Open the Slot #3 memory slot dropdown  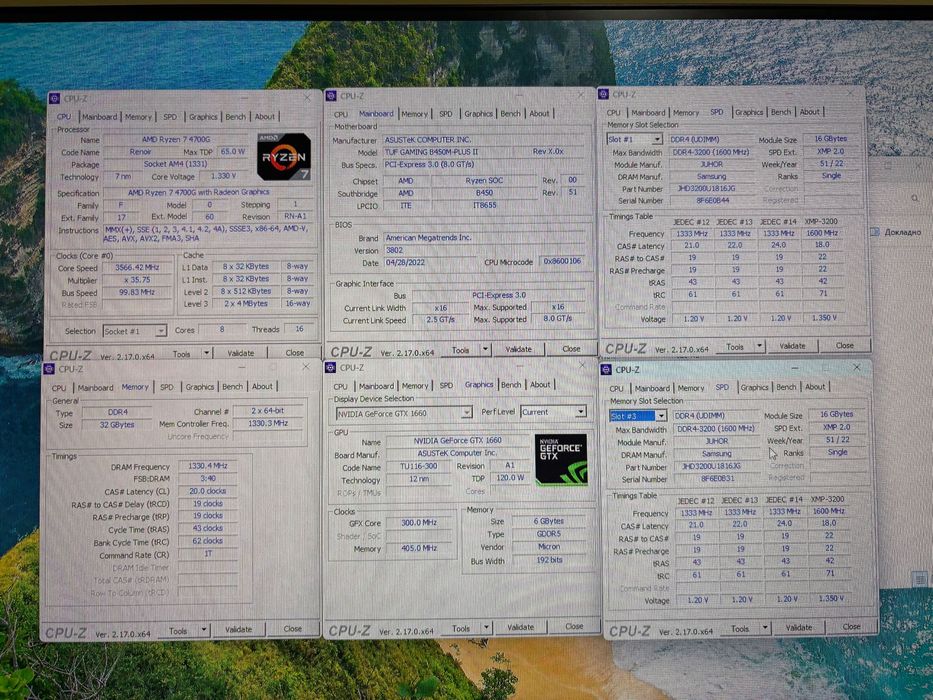638,415
